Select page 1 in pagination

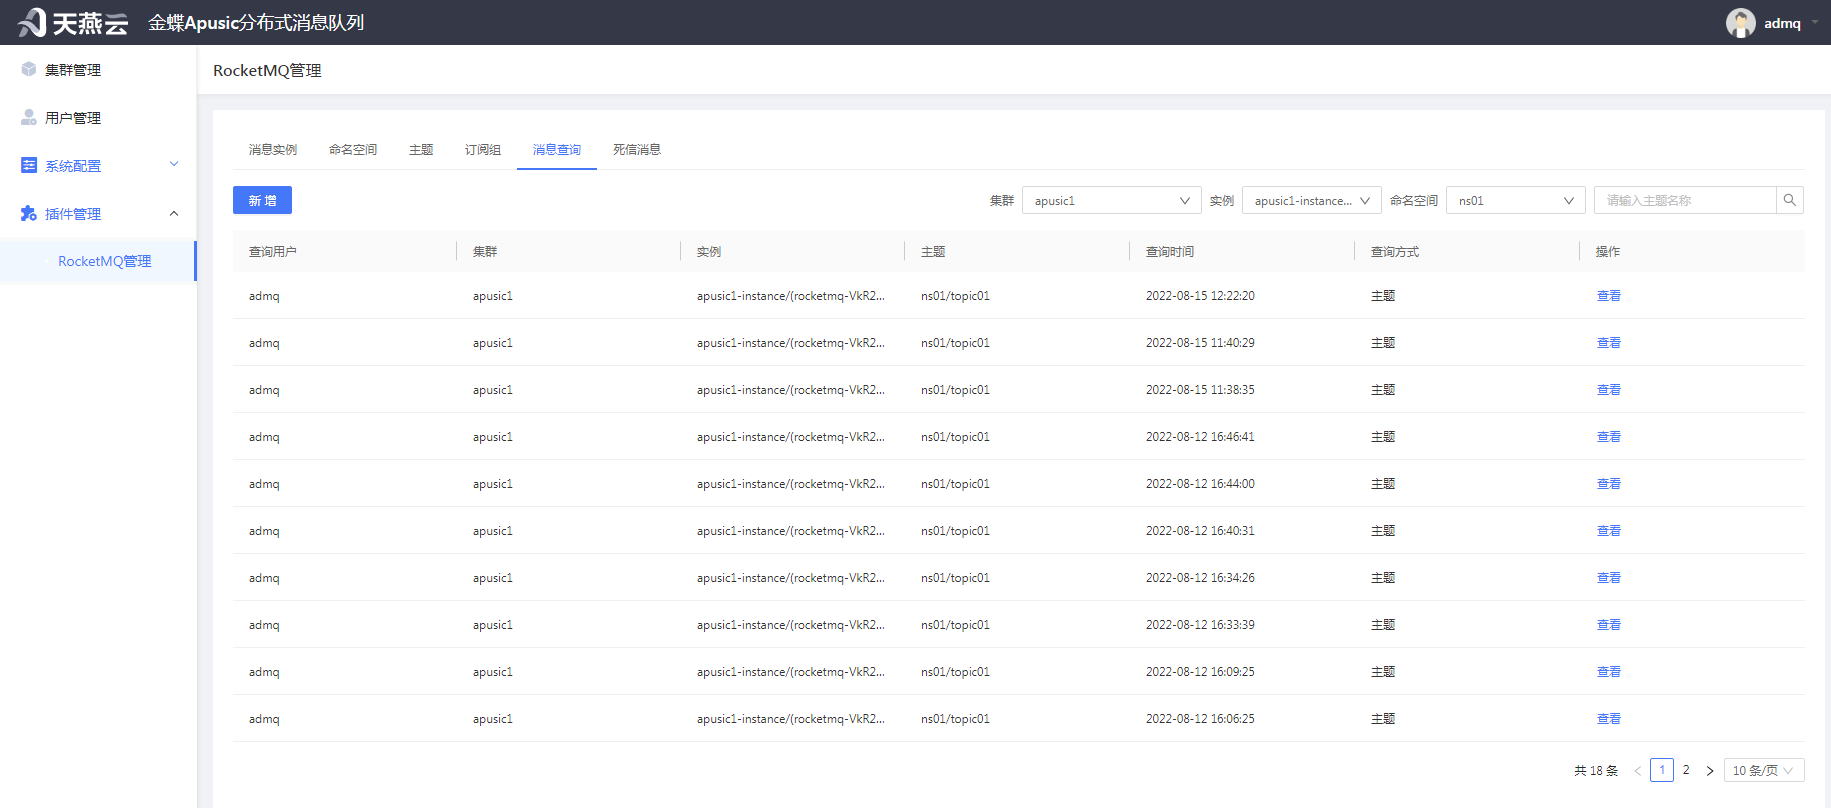[1662, 770]
